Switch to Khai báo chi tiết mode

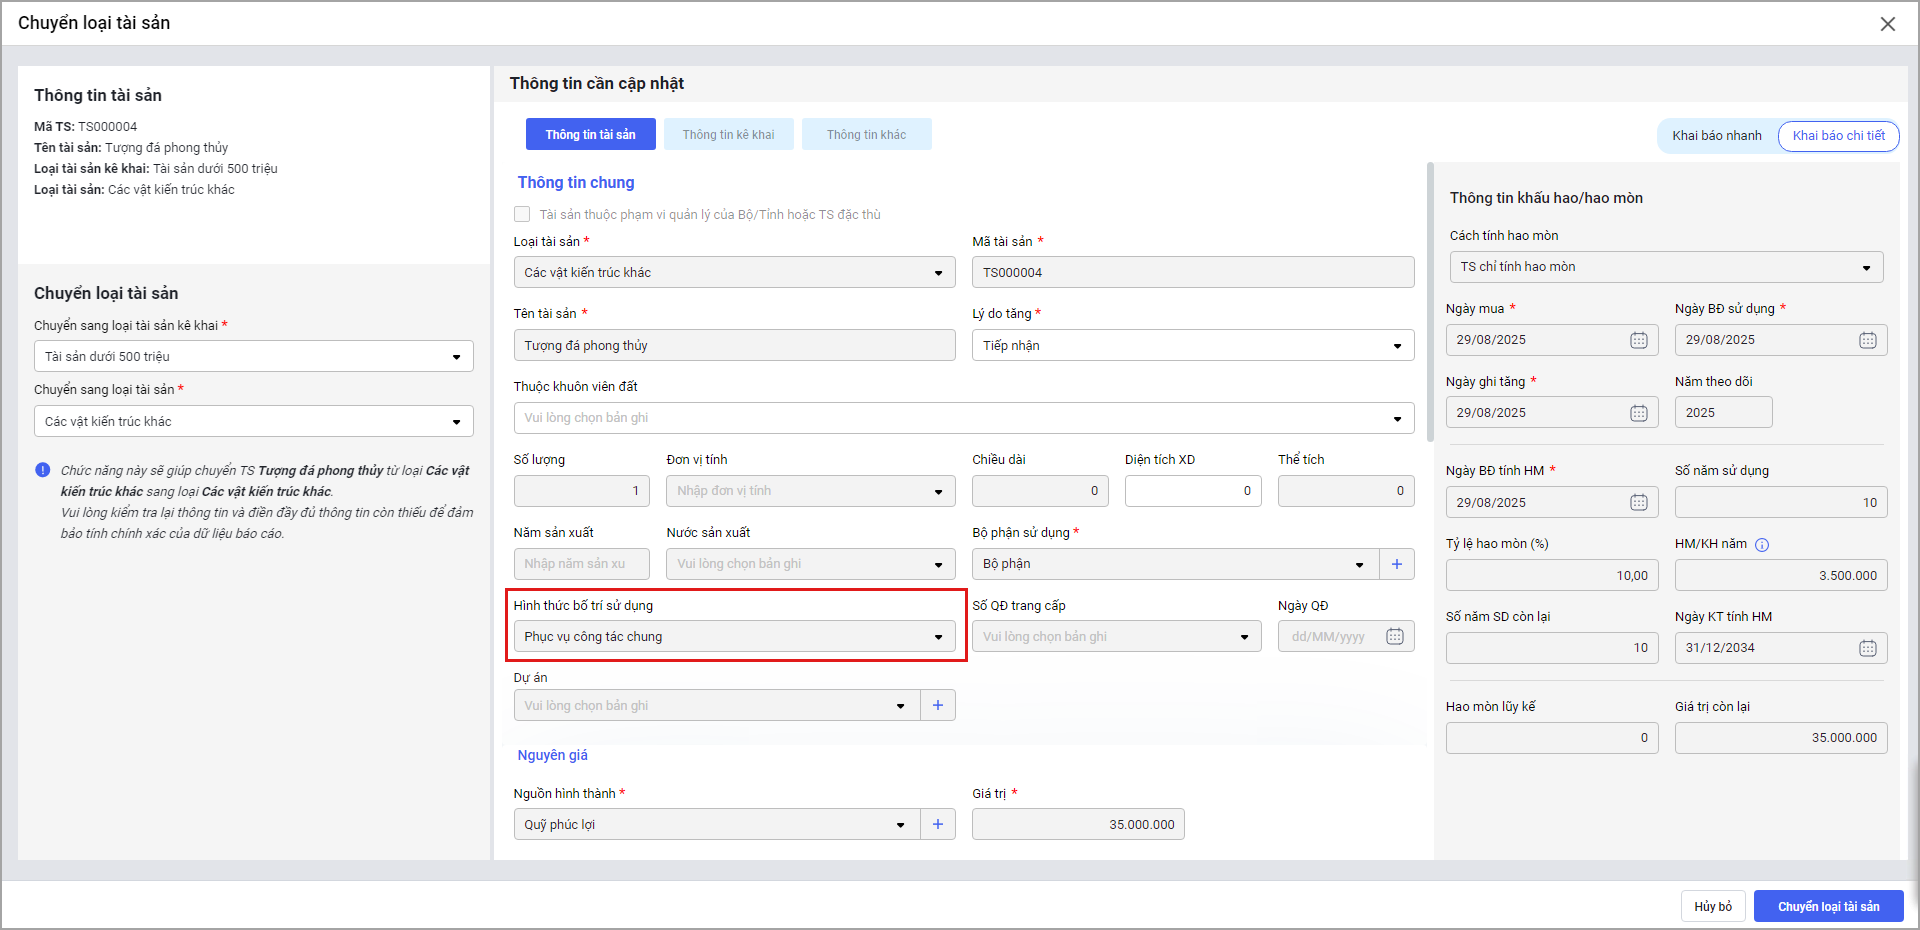pos(1837,136)
